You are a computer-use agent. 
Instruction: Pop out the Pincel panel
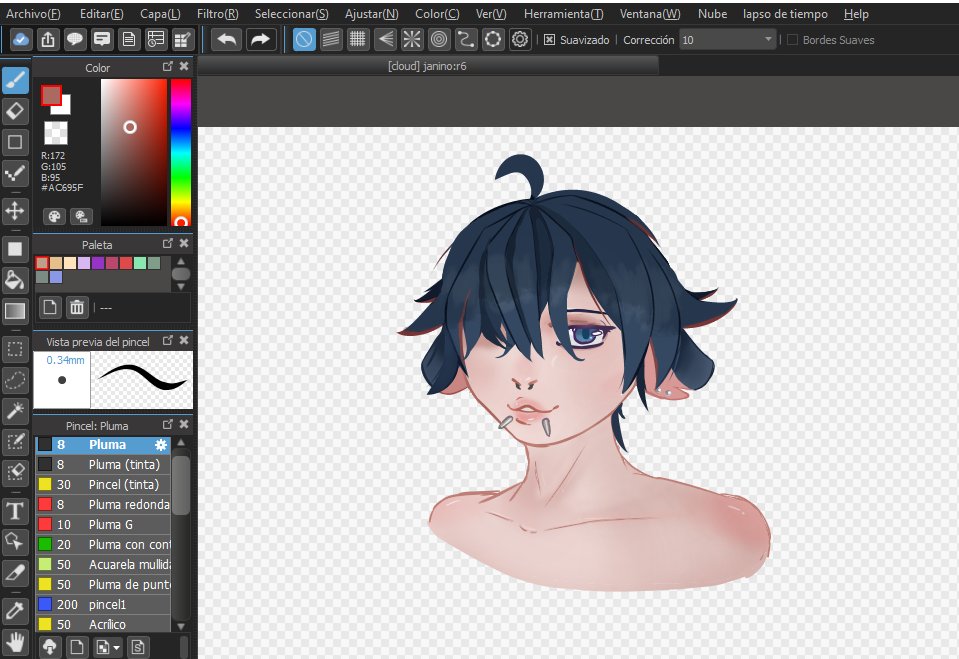pos(168,425)
